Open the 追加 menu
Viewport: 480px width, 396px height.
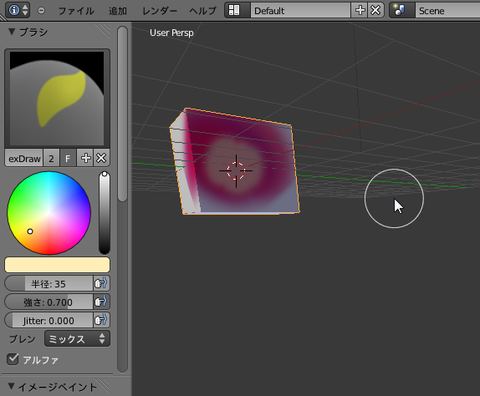point(118,11)
